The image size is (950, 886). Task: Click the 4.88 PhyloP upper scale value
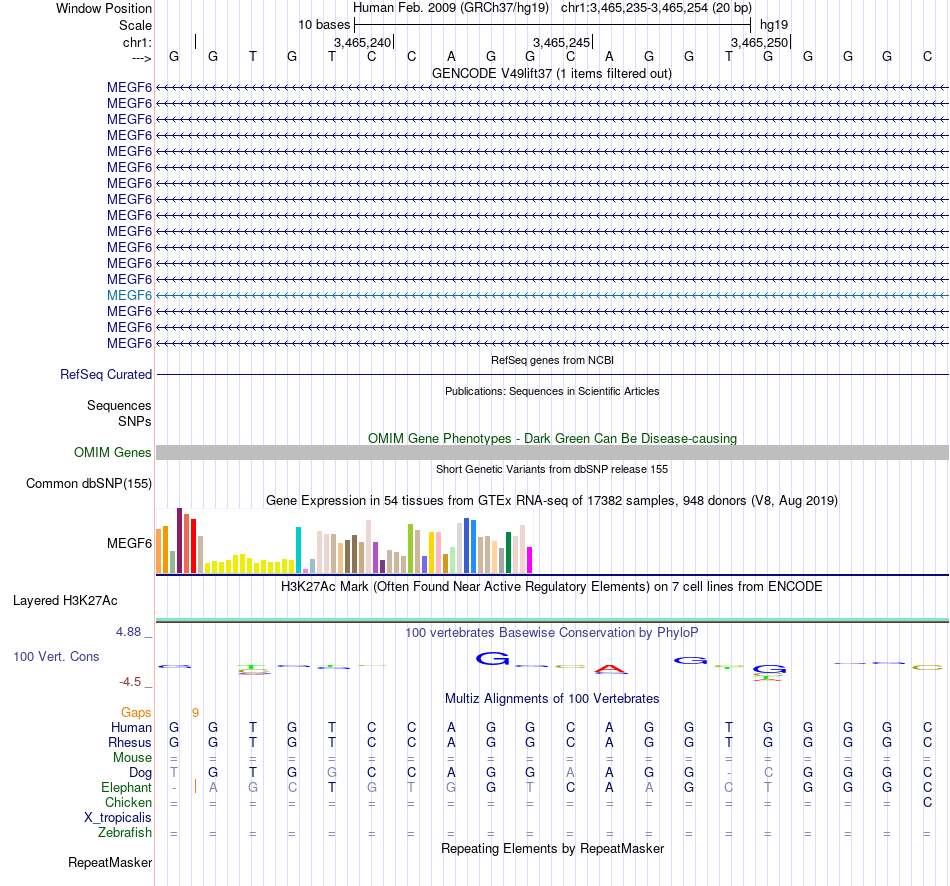[x=128, y=632]
